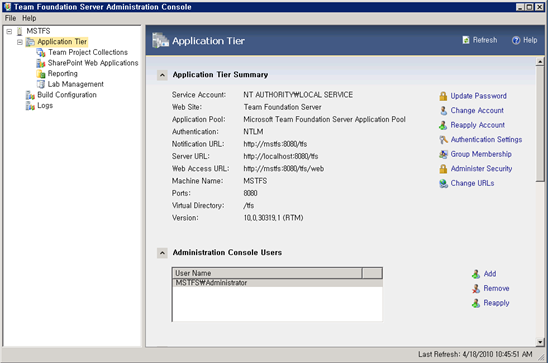Click the Reapply user icon in Console Users
The image size is (548, 363).
click(x=476, y=303)
